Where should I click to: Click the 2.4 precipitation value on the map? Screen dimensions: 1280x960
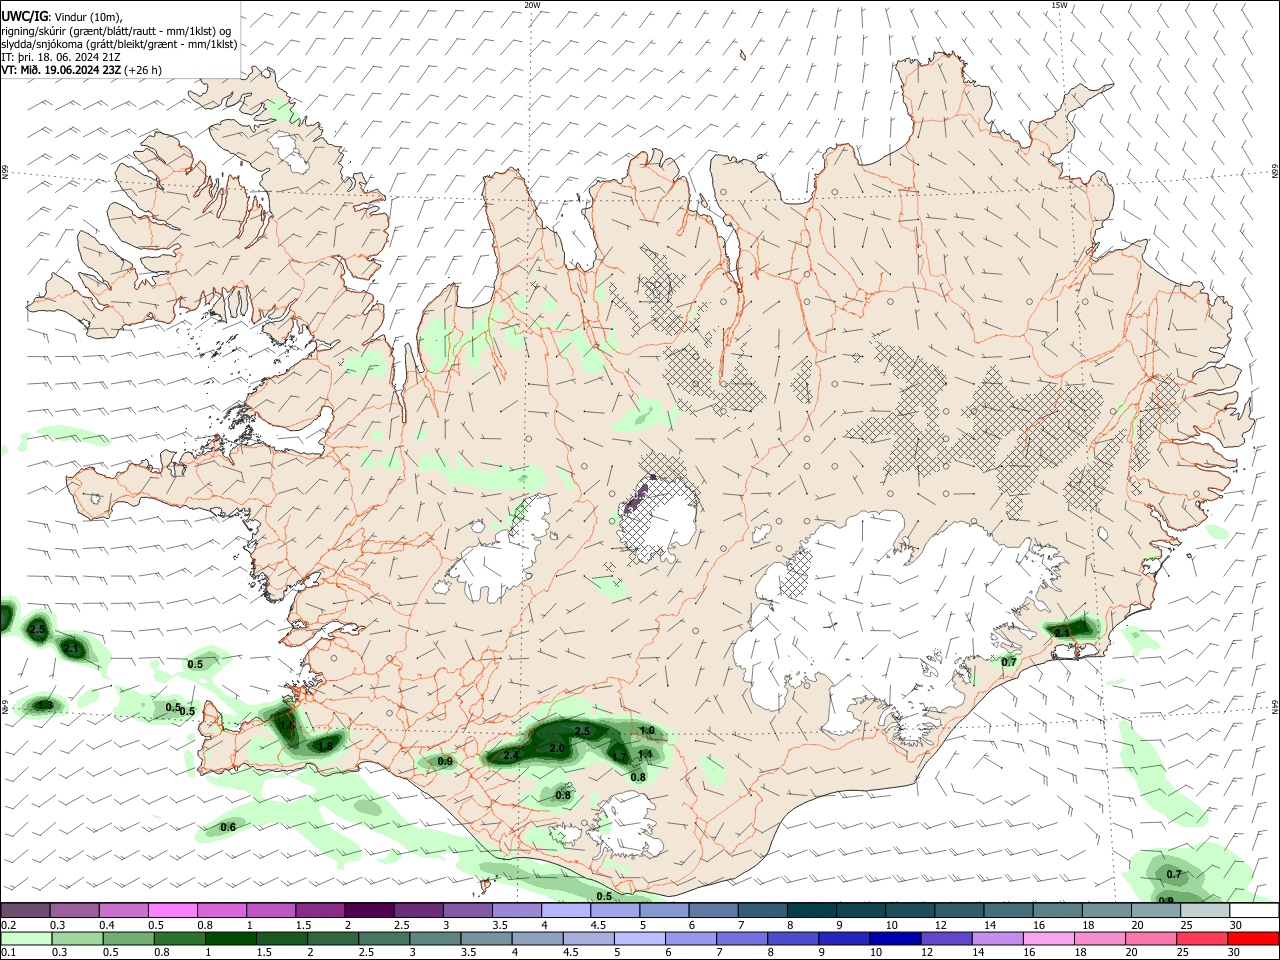click(x=511, y=755)
